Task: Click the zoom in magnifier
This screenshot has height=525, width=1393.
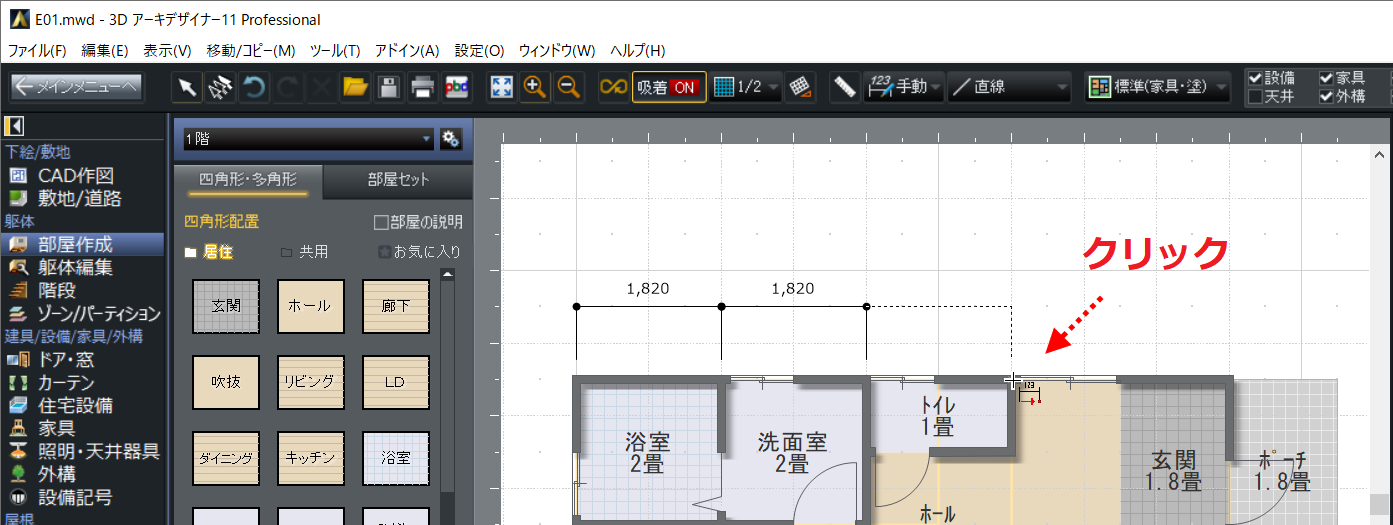Action: click(535, 87)
